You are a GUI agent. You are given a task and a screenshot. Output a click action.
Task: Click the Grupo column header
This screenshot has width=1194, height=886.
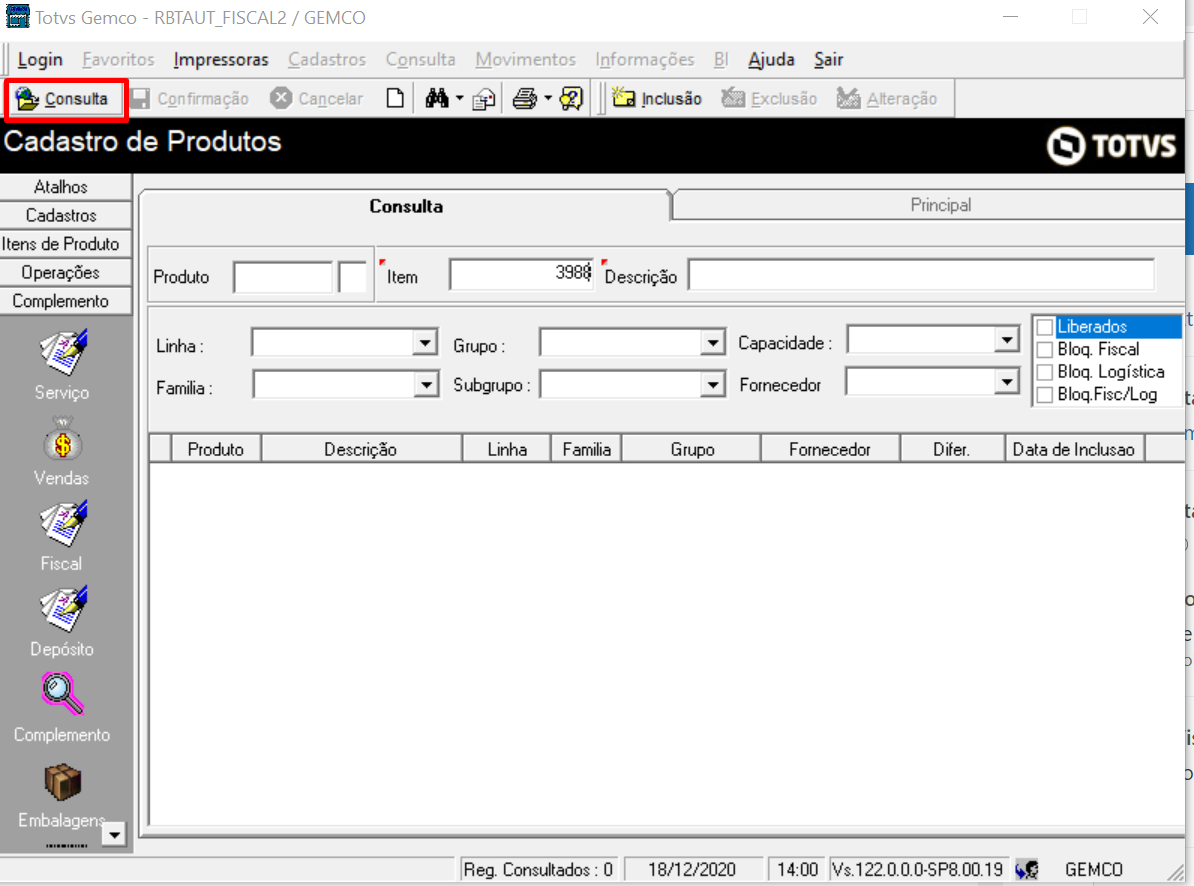click(692, 450)
